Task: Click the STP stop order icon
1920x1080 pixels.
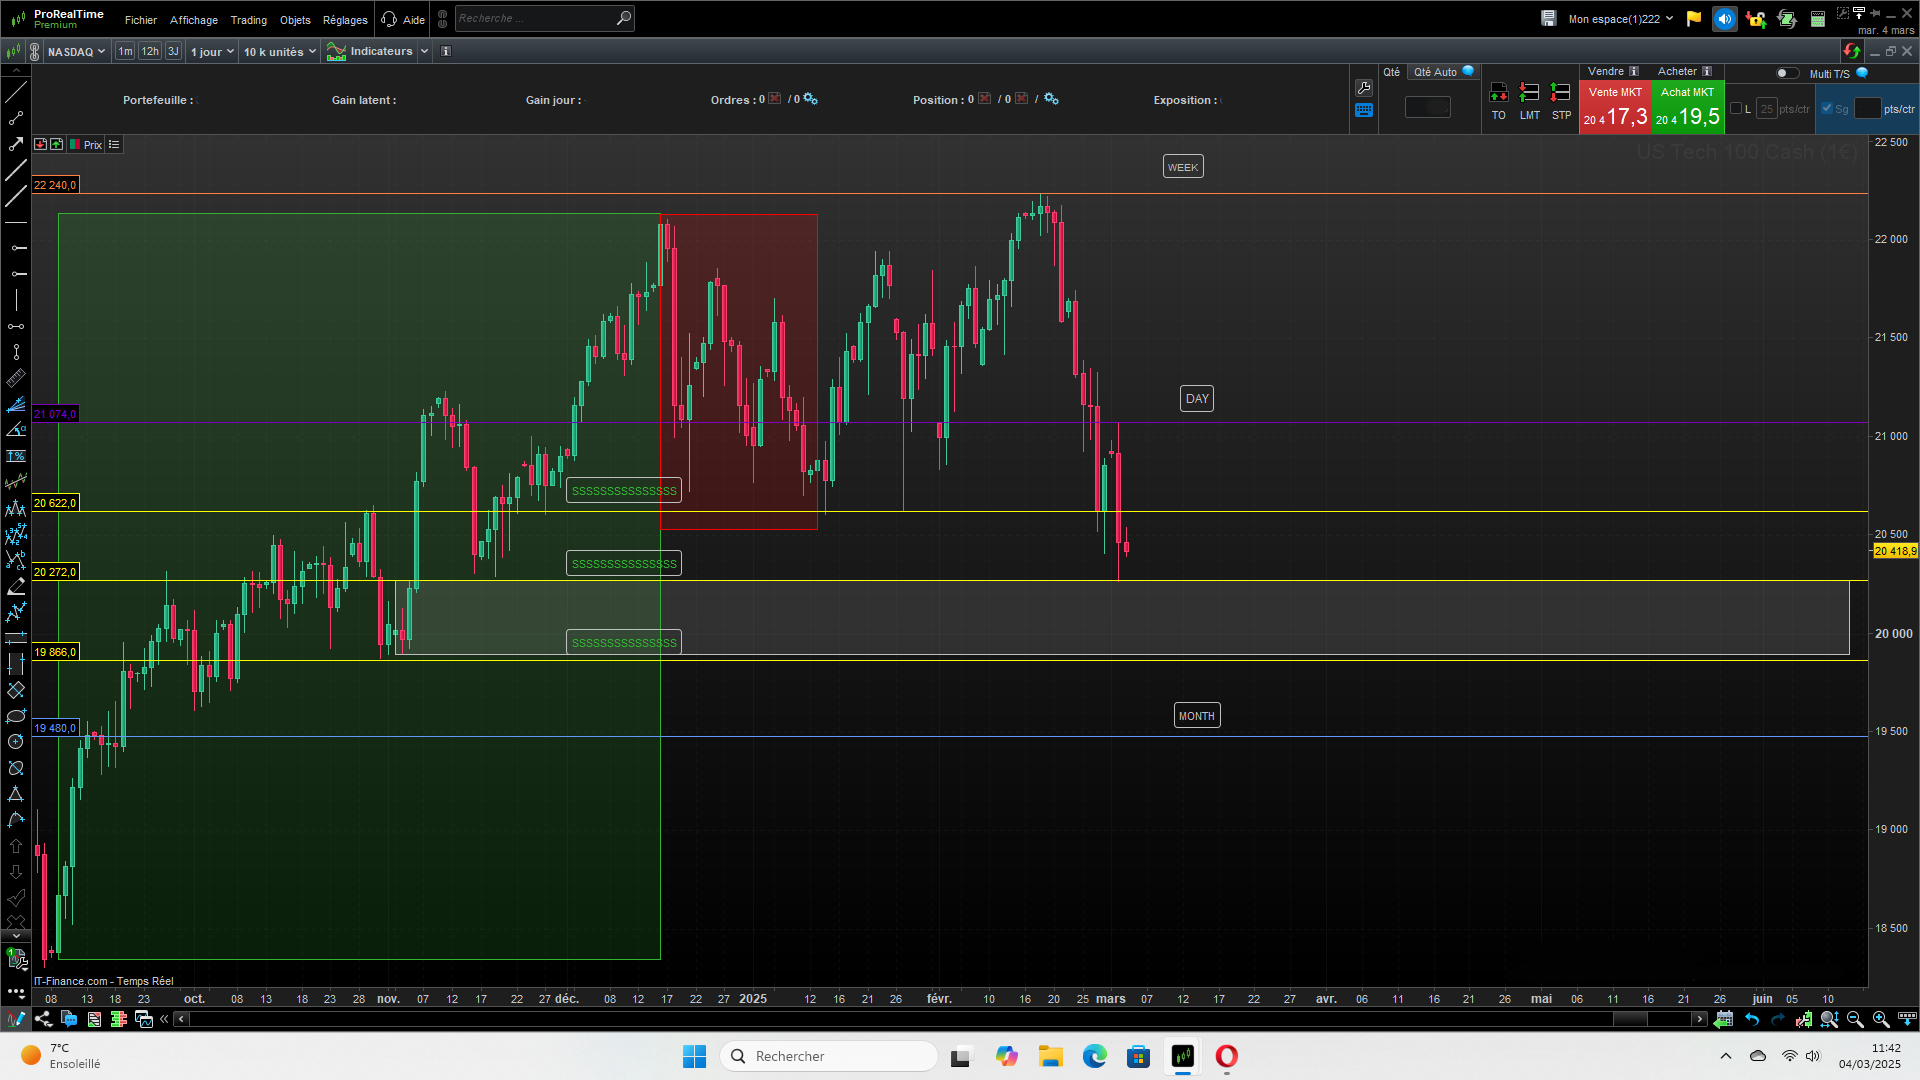Action: [x=1560, y=94]
